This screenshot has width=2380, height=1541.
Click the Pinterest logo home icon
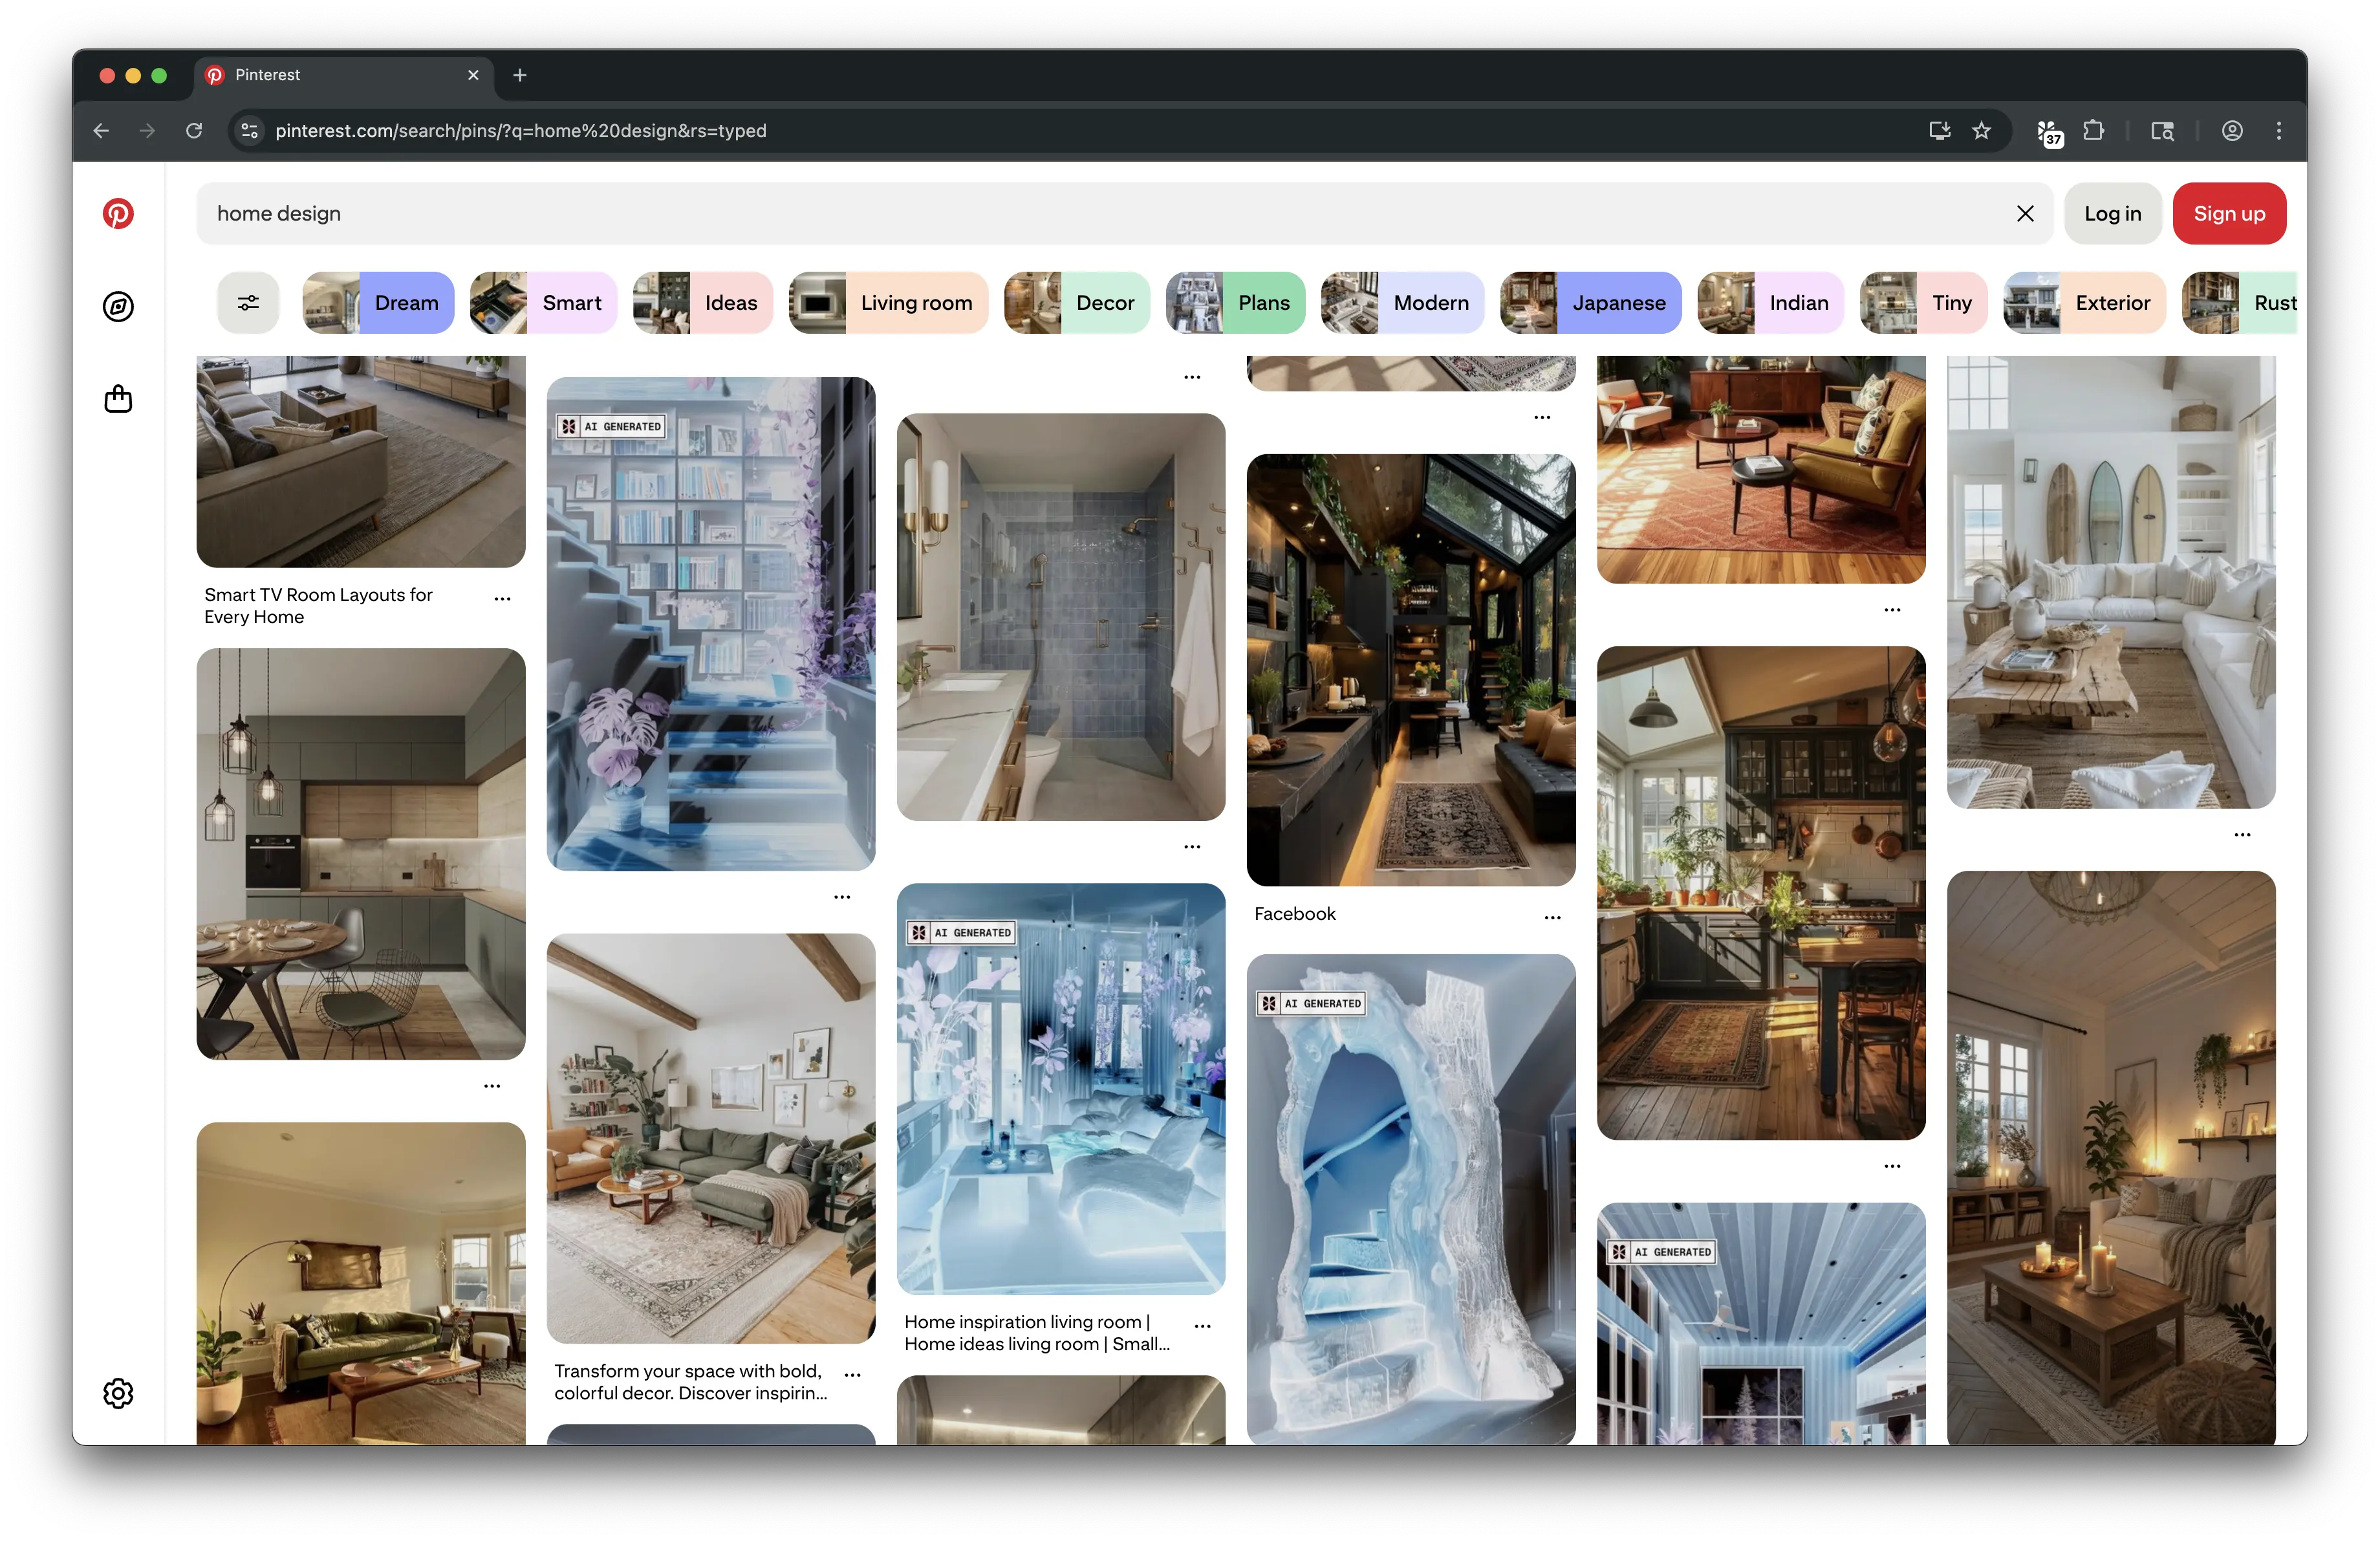[118, 213]
